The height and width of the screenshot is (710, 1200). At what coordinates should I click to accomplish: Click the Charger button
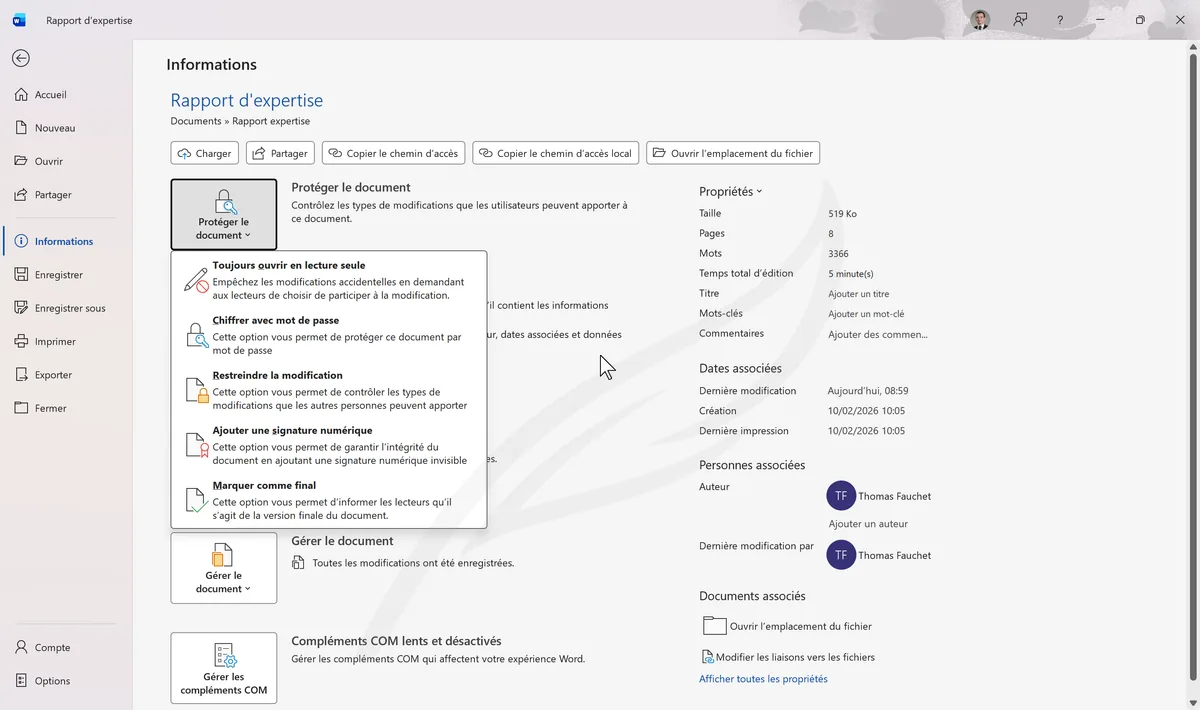click(x=204, y=152)
